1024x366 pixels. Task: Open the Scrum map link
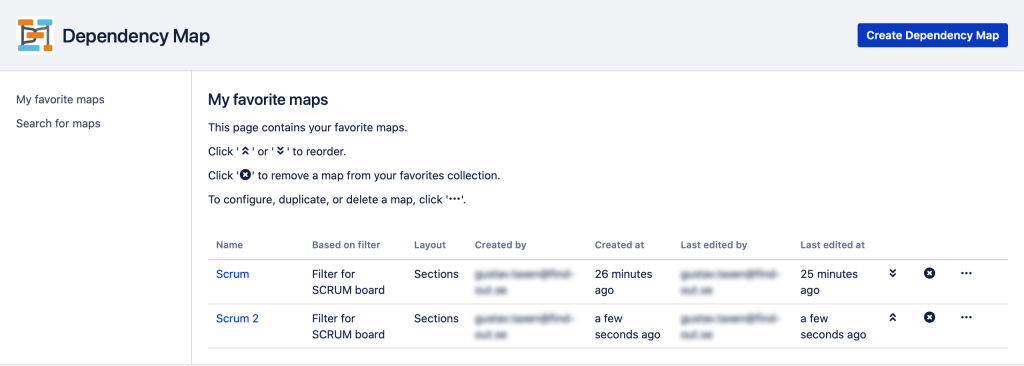point(232,274)
